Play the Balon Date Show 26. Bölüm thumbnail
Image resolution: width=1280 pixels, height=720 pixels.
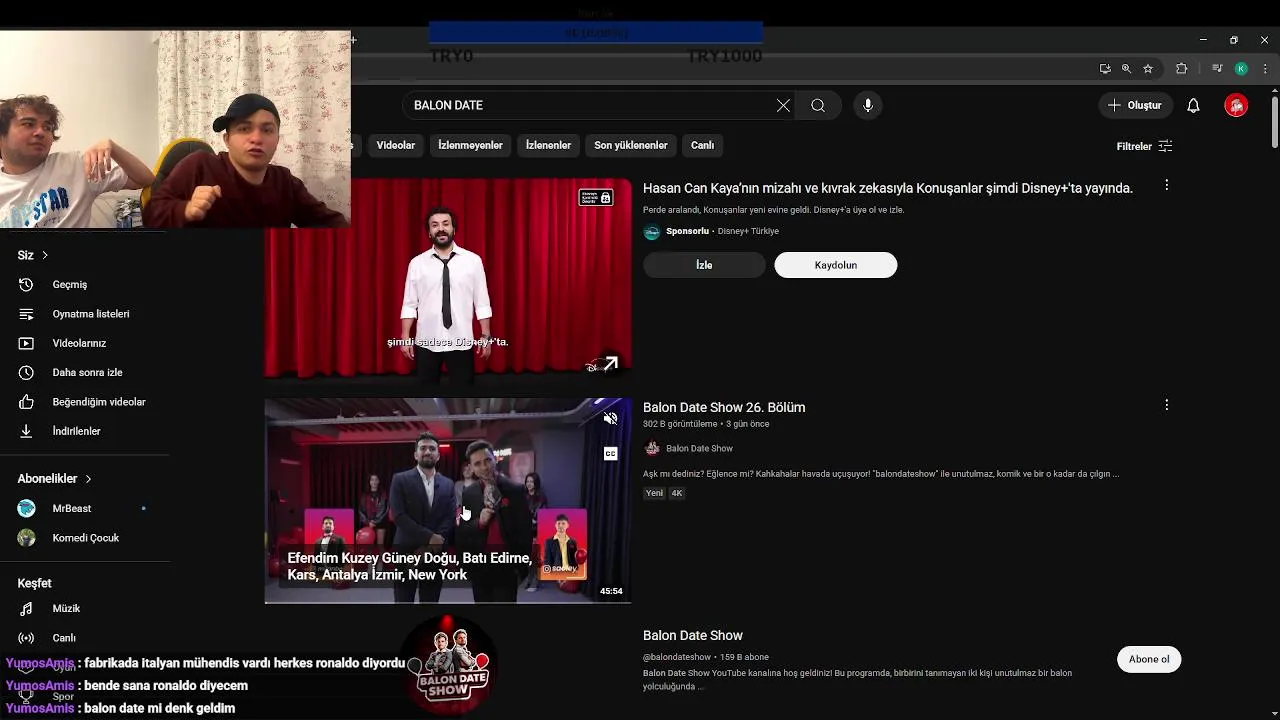click(x=448, y=501)
